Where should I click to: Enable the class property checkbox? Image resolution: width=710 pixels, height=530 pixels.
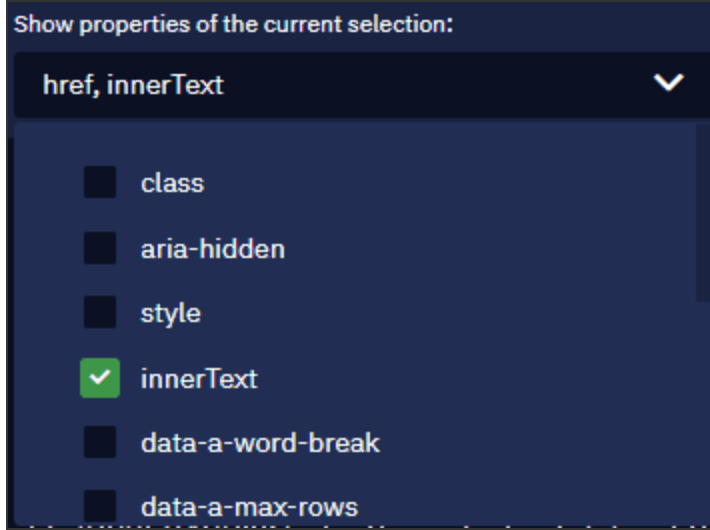point(100,182)
